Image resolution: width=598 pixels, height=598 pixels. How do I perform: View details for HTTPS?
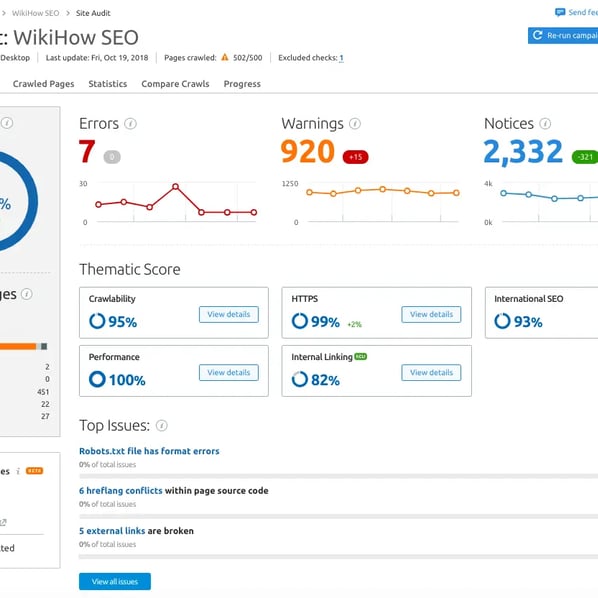[x=431, y=314]
